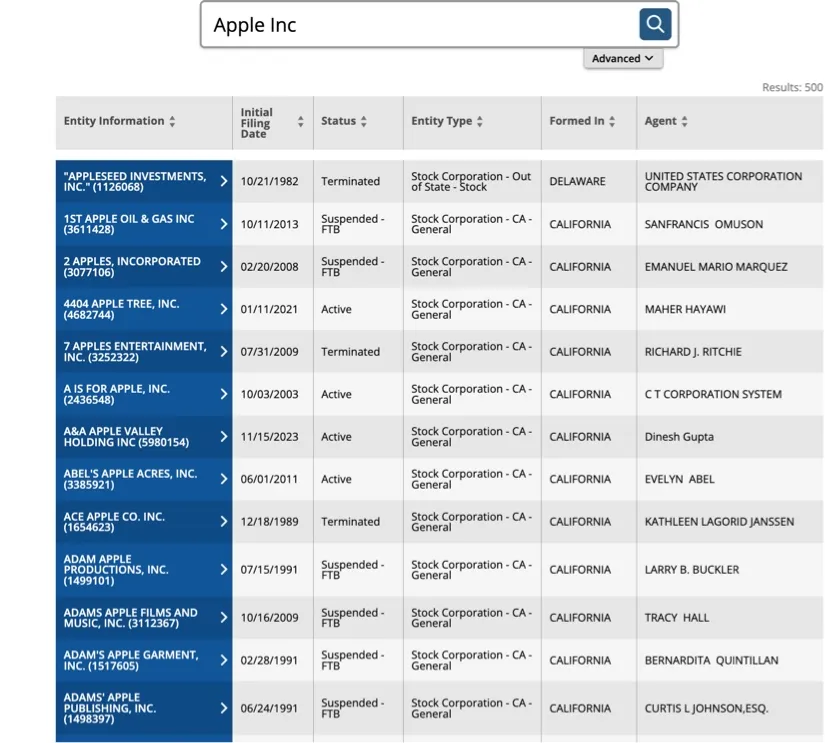
Task: Expand 4404 APPLE TREE row chevron
Action: (x=224, y=309)
